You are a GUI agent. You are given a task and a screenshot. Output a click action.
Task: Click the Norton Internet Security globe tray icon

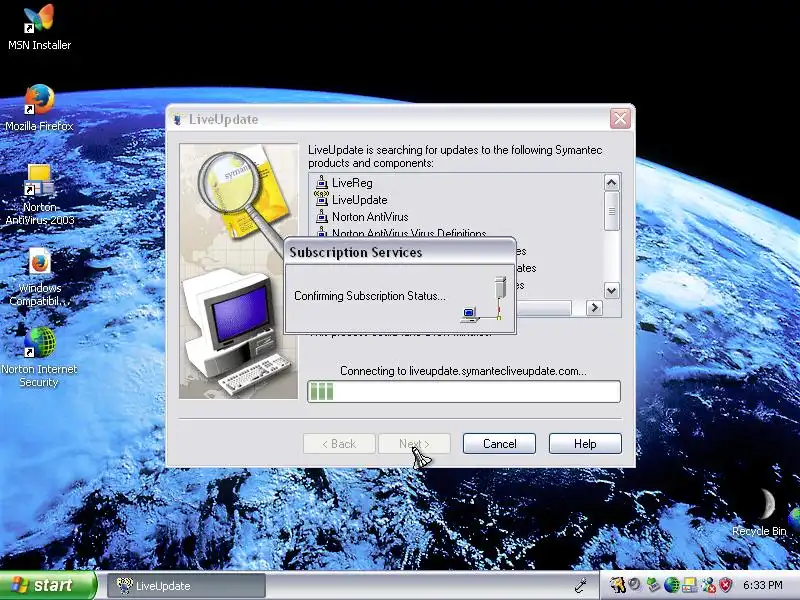pos(671,585)
